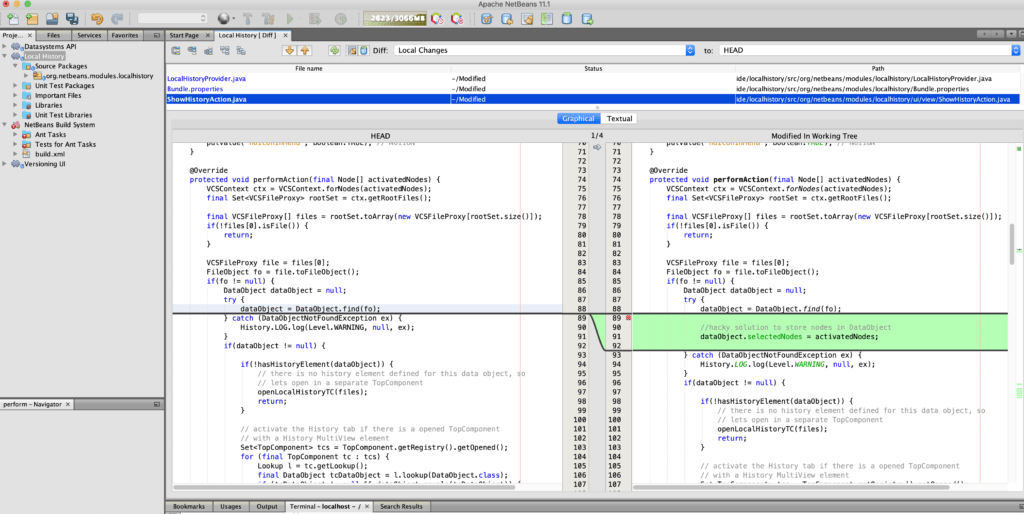Click the New Project toolbar icon
The width and height of the screenshot is (1024, 514).
31,18
